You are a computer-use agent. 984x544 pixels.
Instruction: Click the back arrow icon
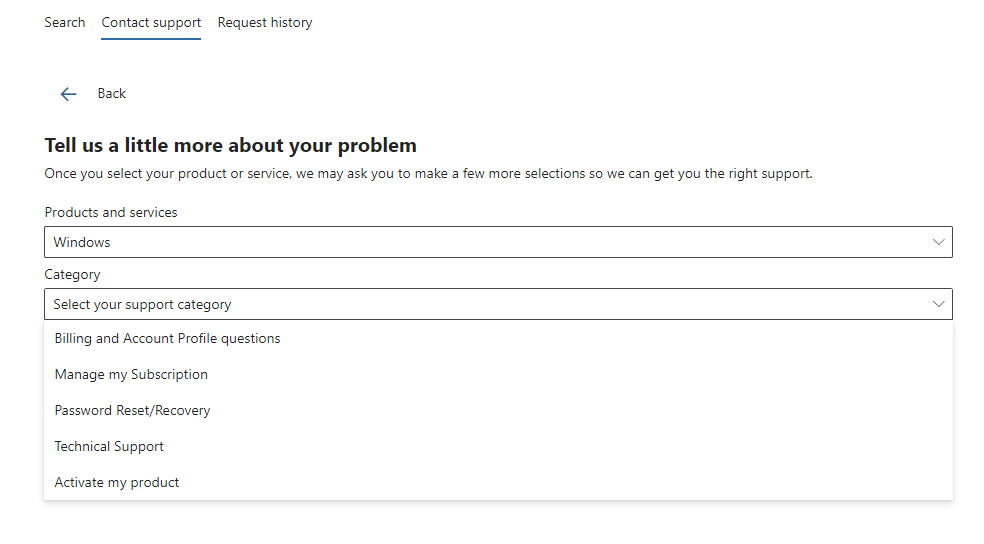(x=68, y=94)
